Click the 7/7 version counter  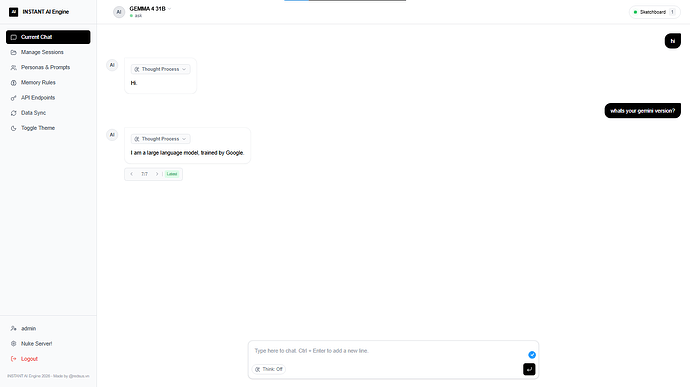144,174
